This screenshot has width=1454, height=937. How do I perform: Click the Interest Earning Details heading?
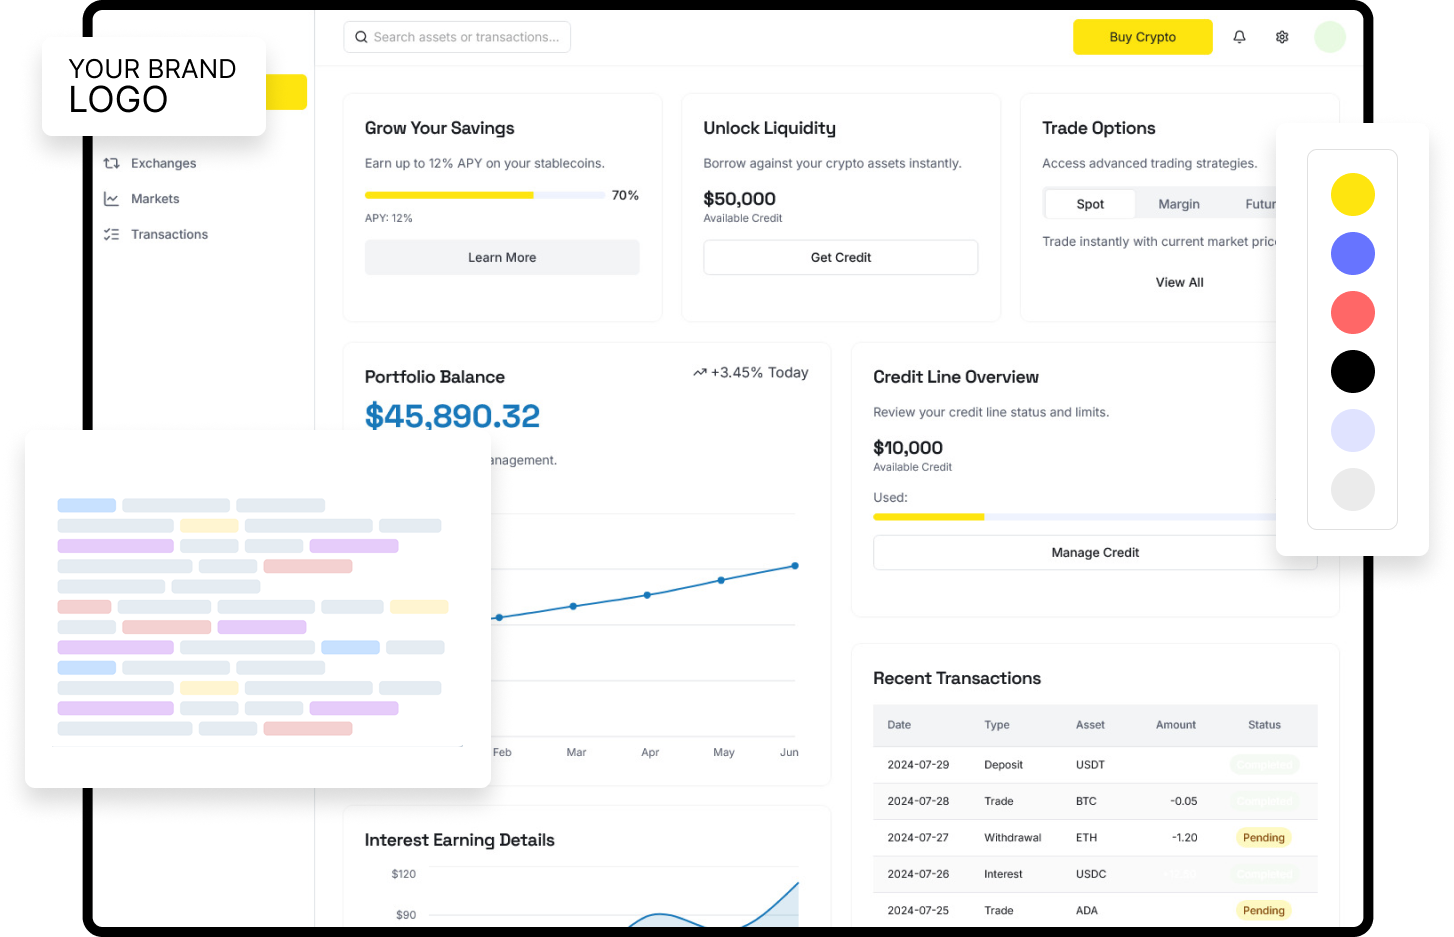tap(460, 840)
